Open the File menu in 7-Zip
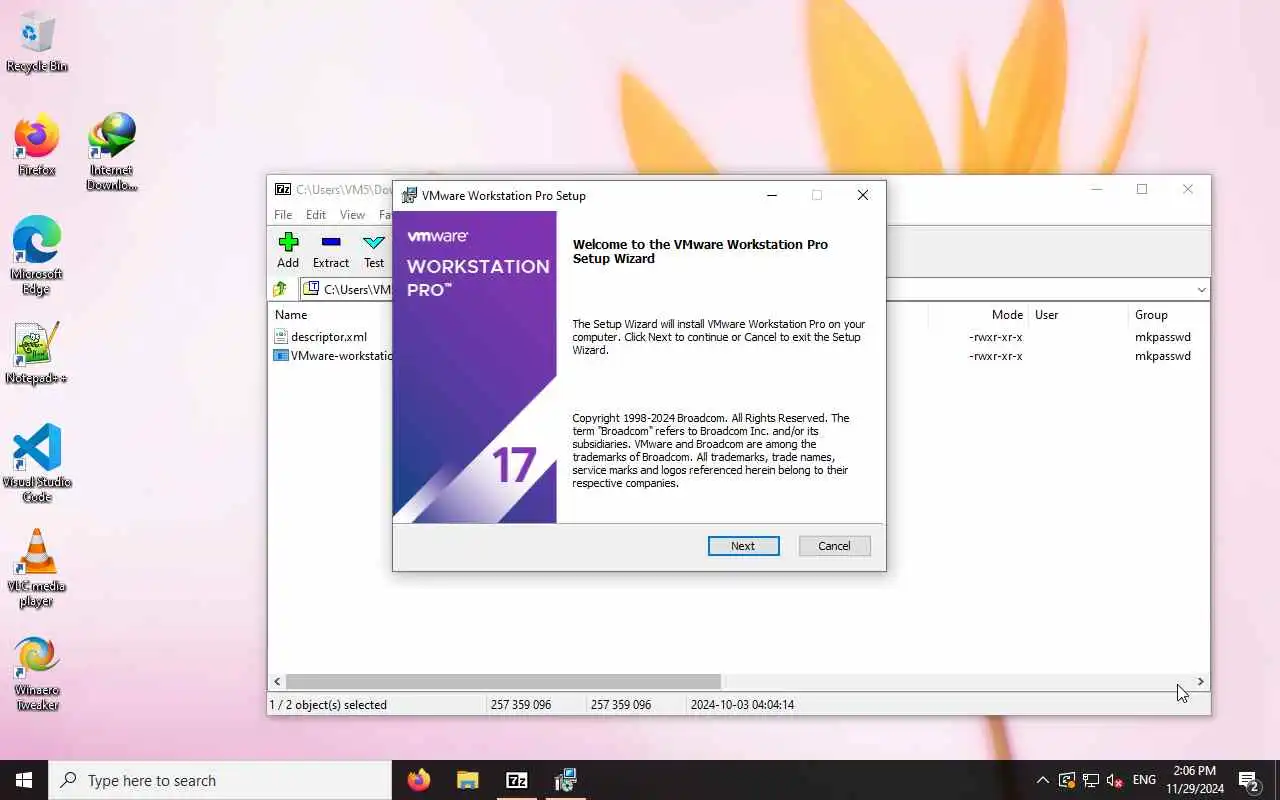Screen dimensions: 1280x800 pyautogui.click(x=283, y=214)
